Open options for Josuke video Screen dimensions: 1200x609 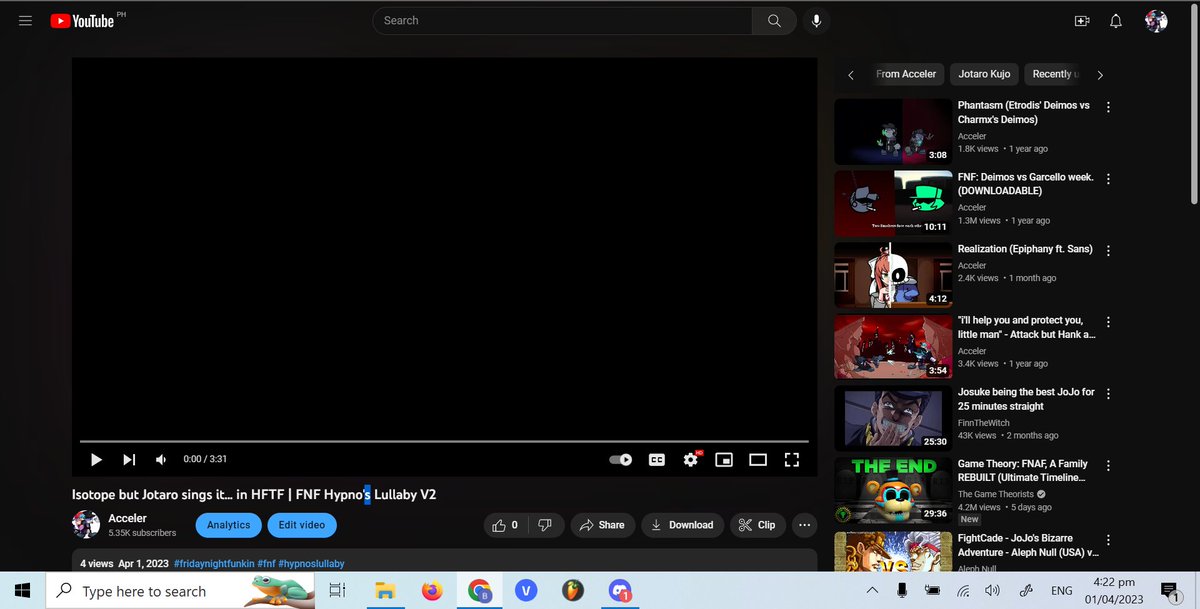[x=1108, y=395]
